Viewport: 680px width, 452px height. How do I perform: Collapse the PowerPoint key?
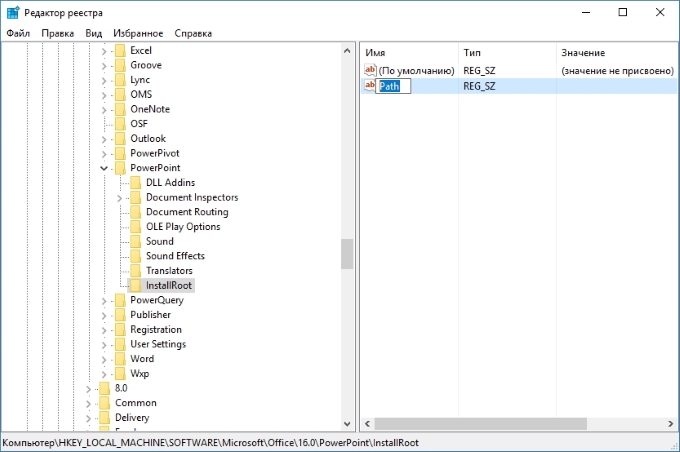pyautogui.click(x=104, y=168)
